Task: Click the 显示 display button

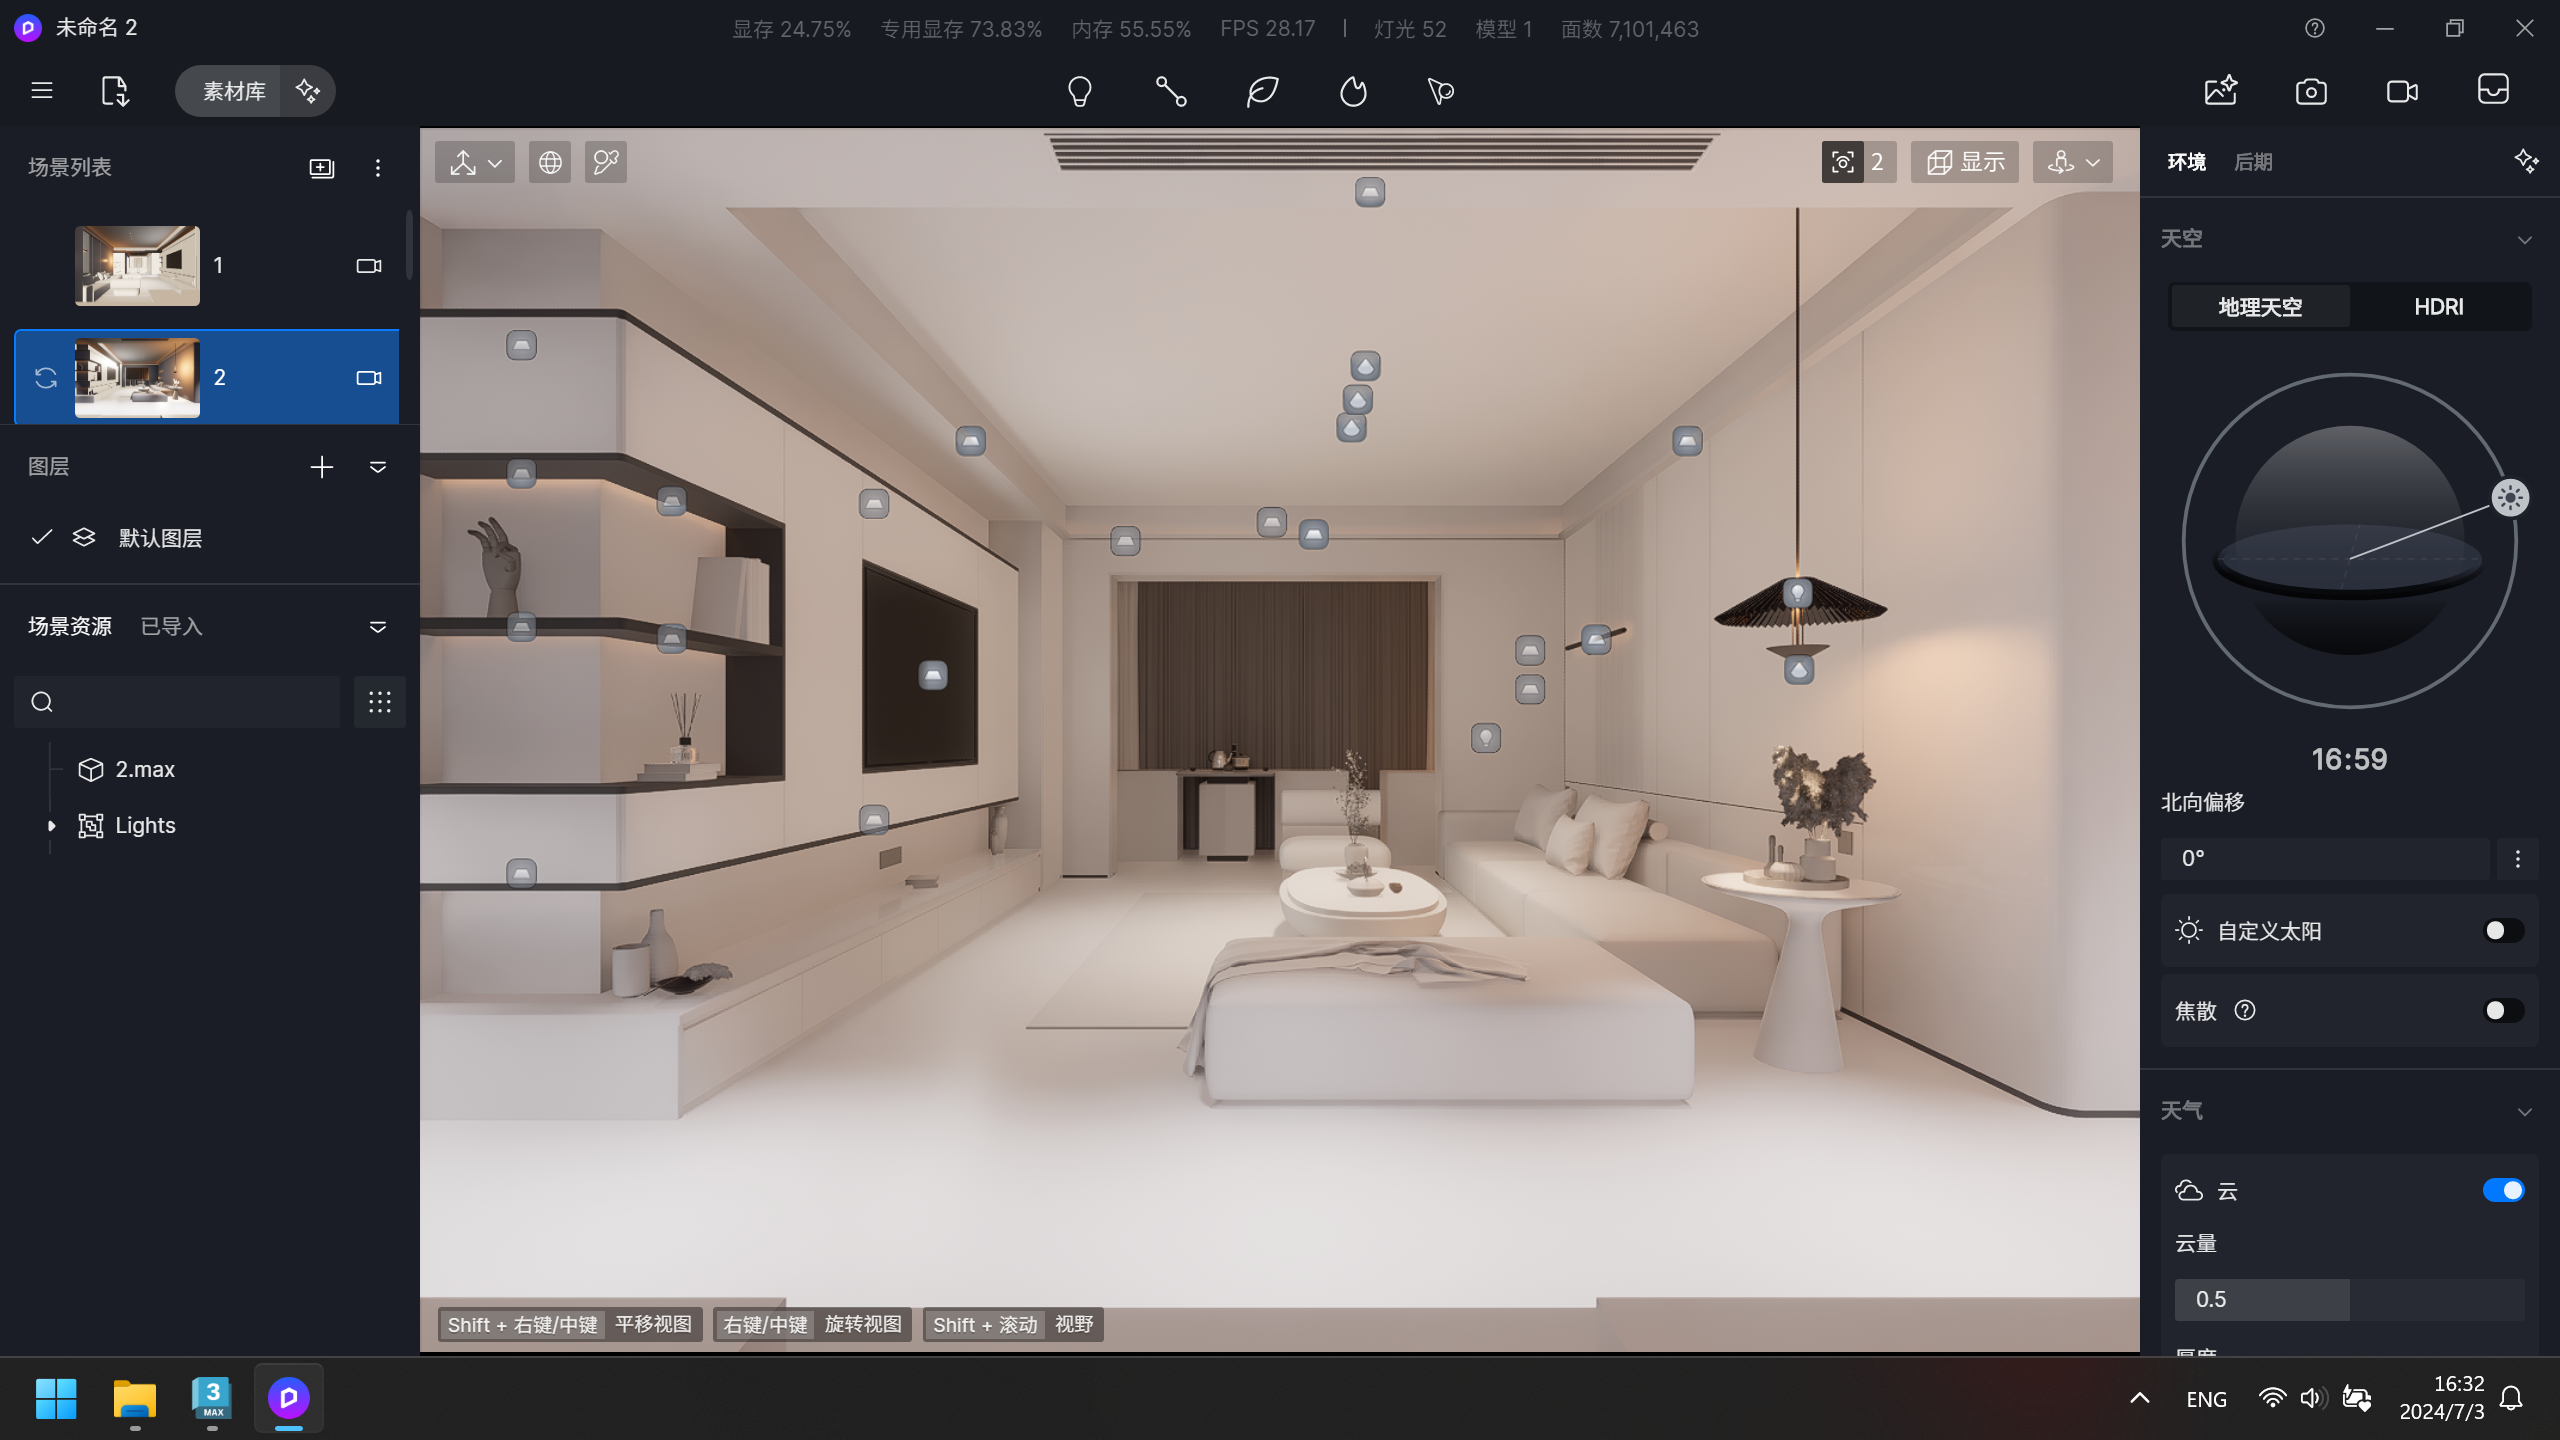Action: 1965,162
